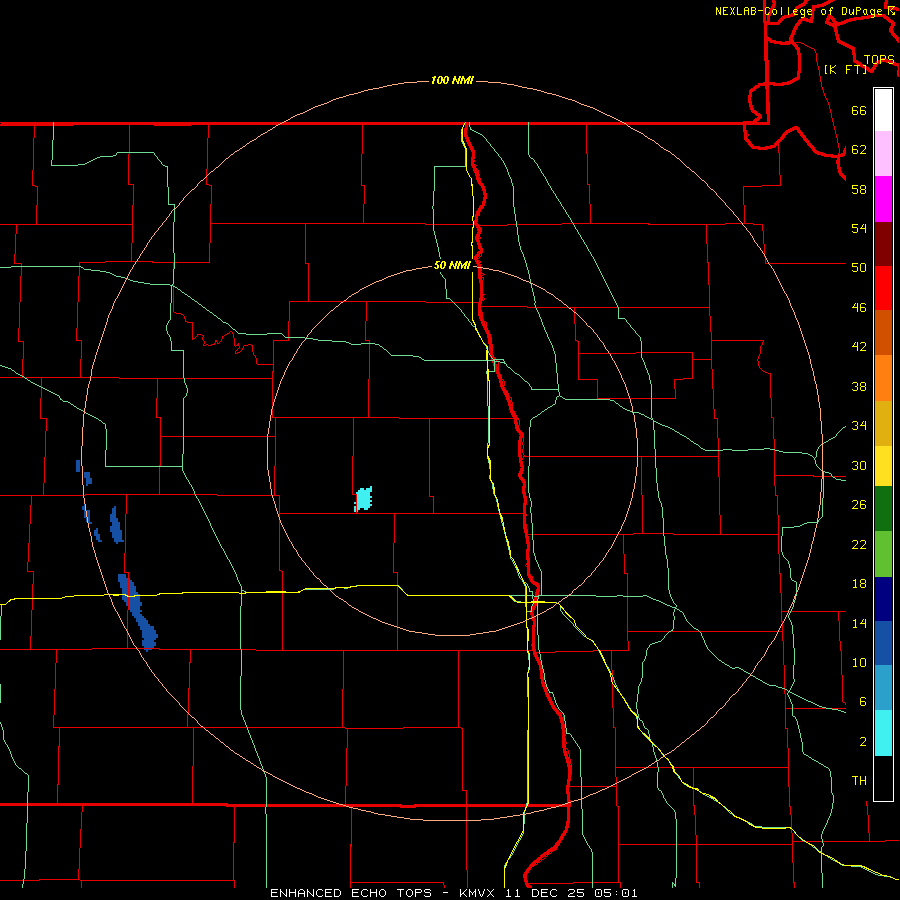Click the light green 22 kft swatch
Image resolution: width=900 pixels, height=900 pixels.
[x=883, y=554]
